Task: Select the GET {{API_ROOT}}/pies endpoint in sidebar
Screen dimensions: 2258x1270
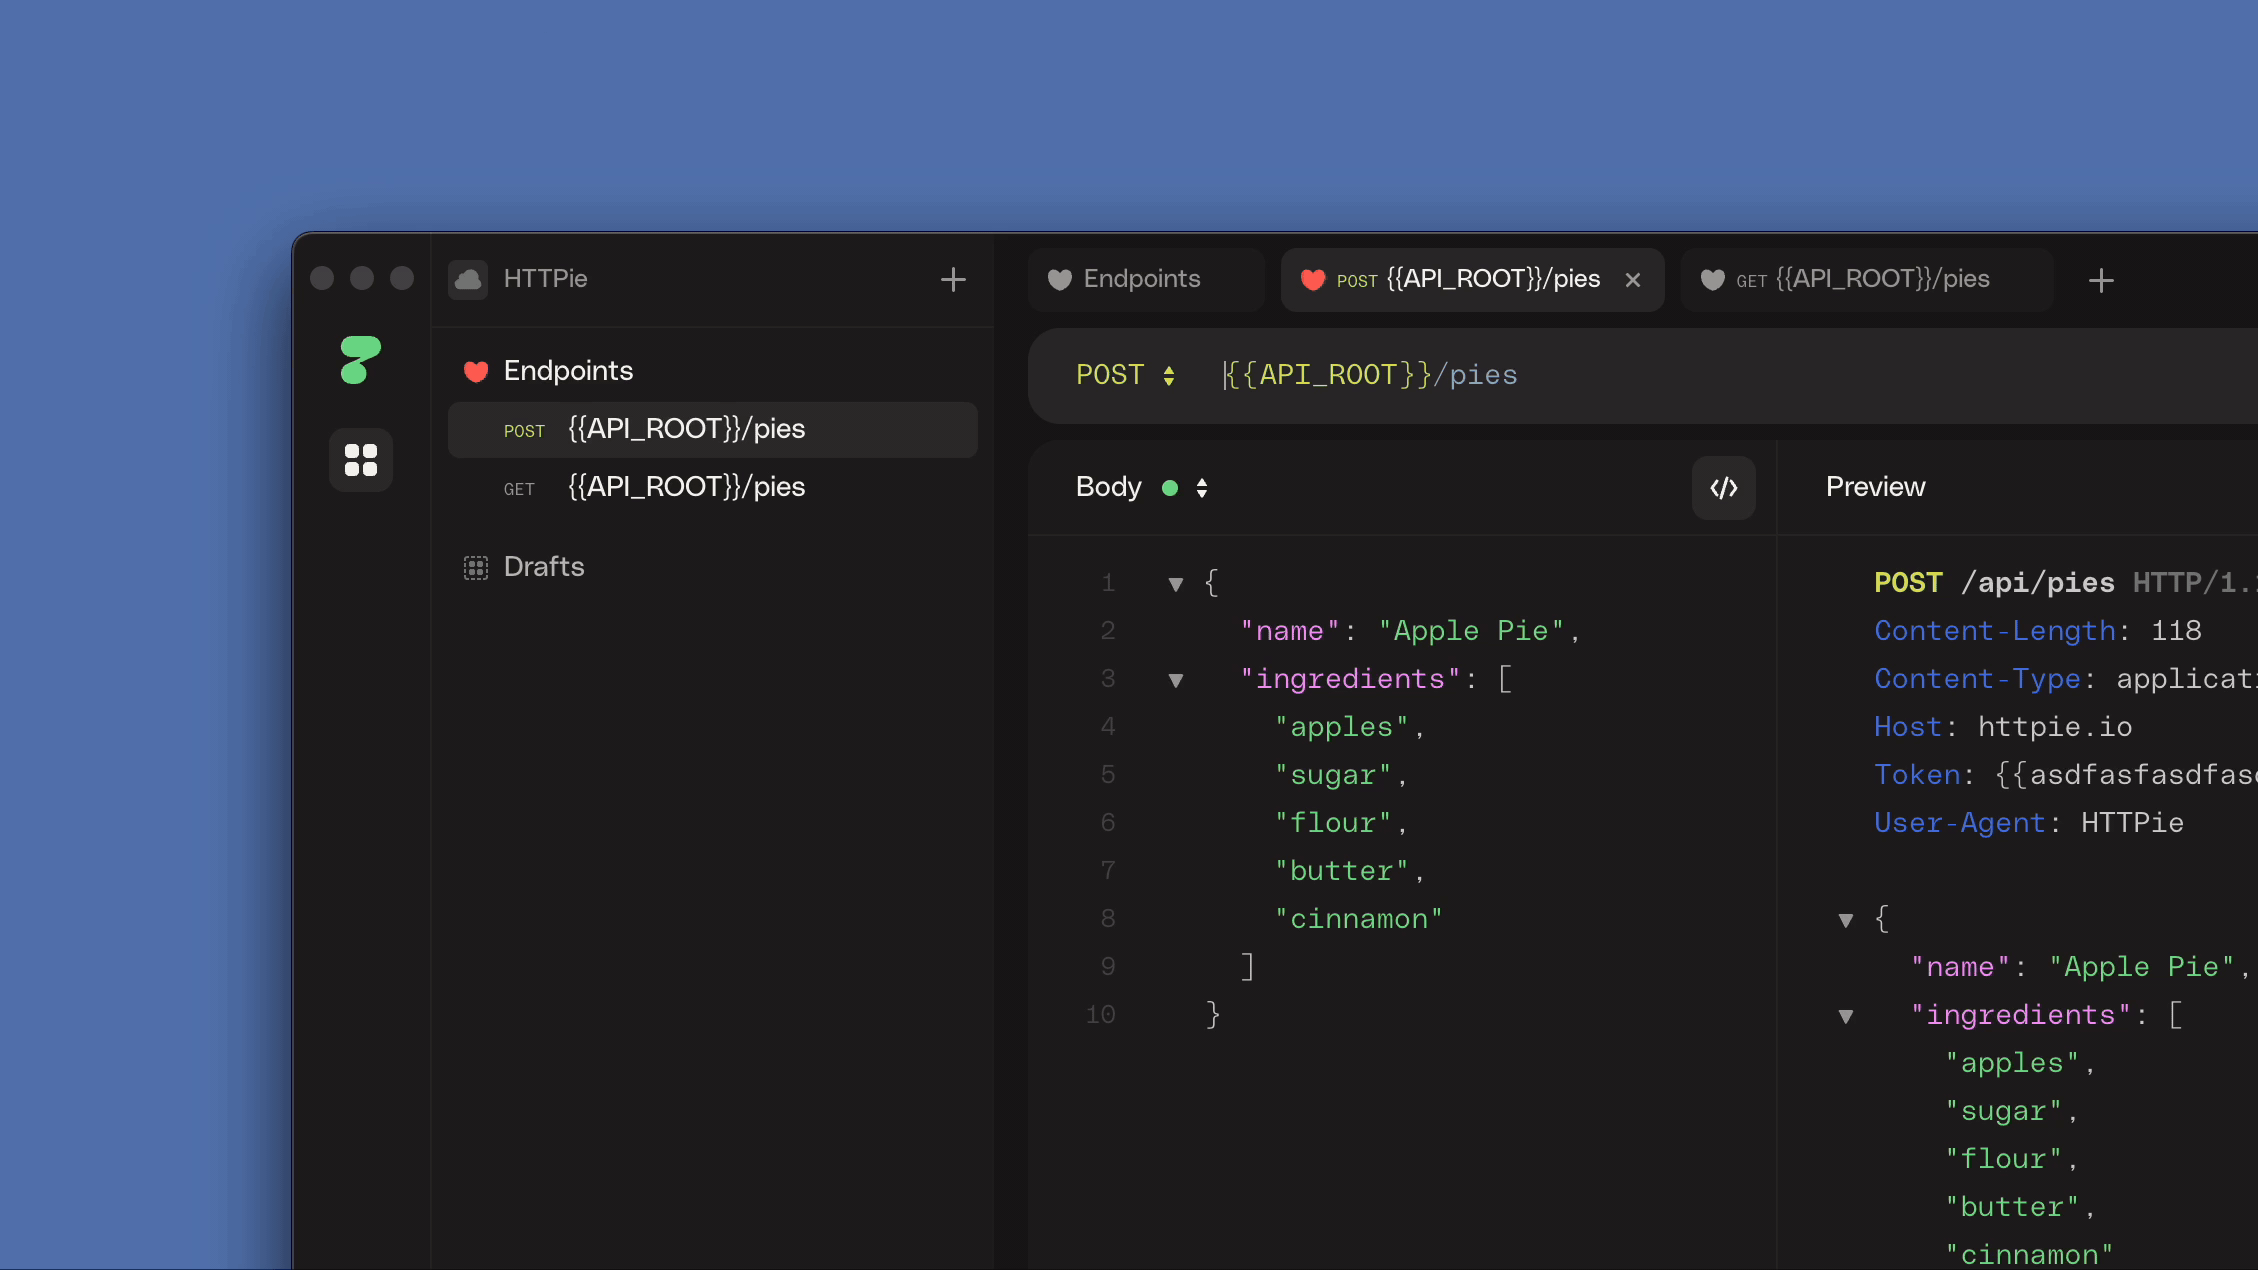Action: pos(687,487)
